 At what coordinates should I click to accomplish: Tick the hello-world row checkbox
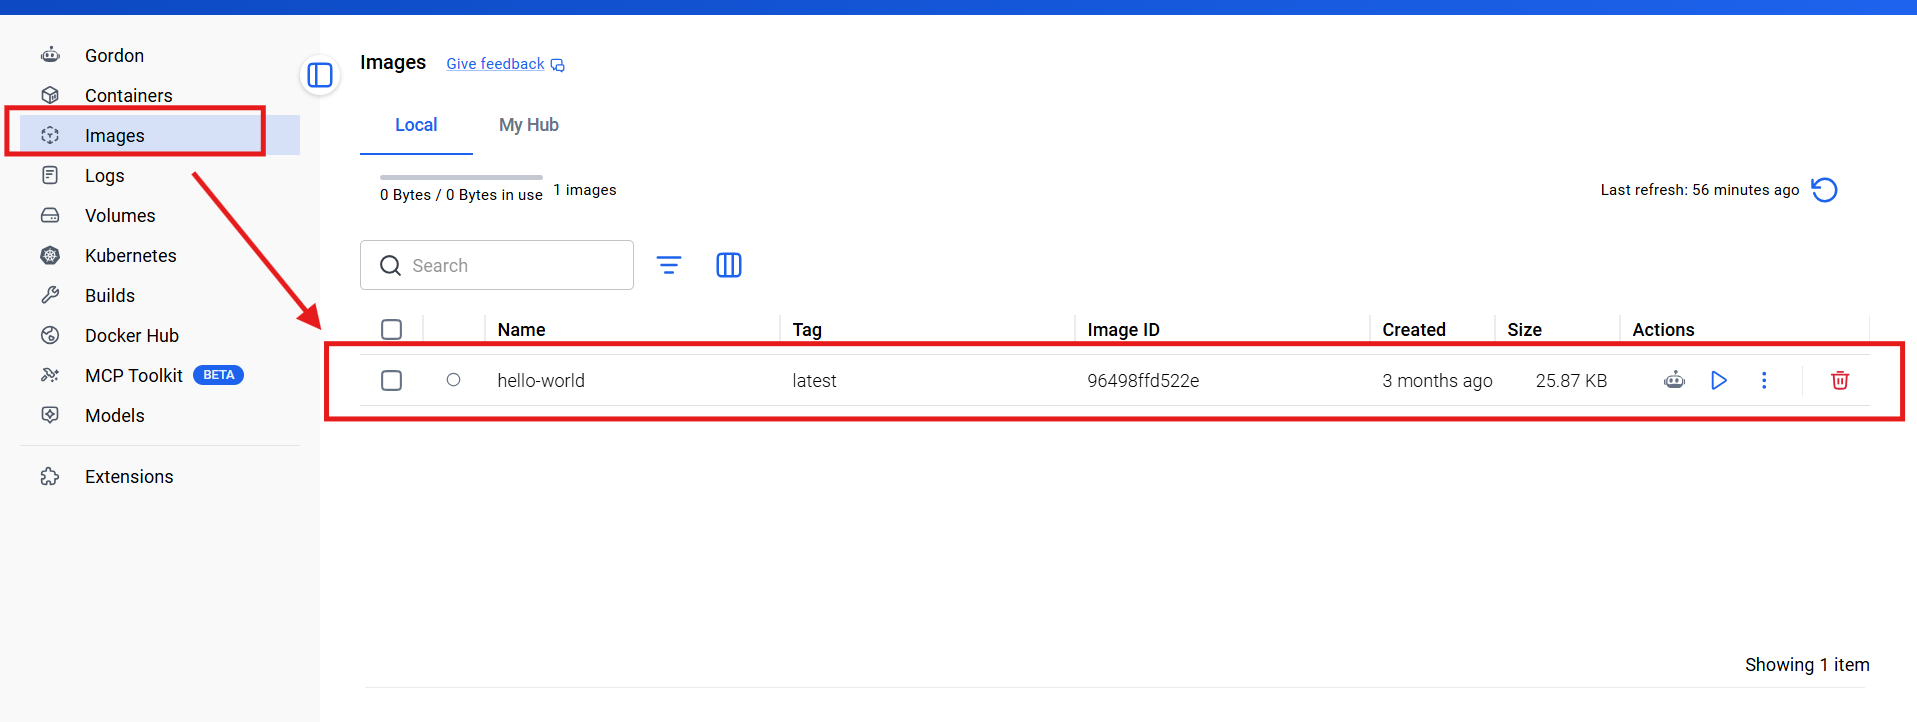392,380
